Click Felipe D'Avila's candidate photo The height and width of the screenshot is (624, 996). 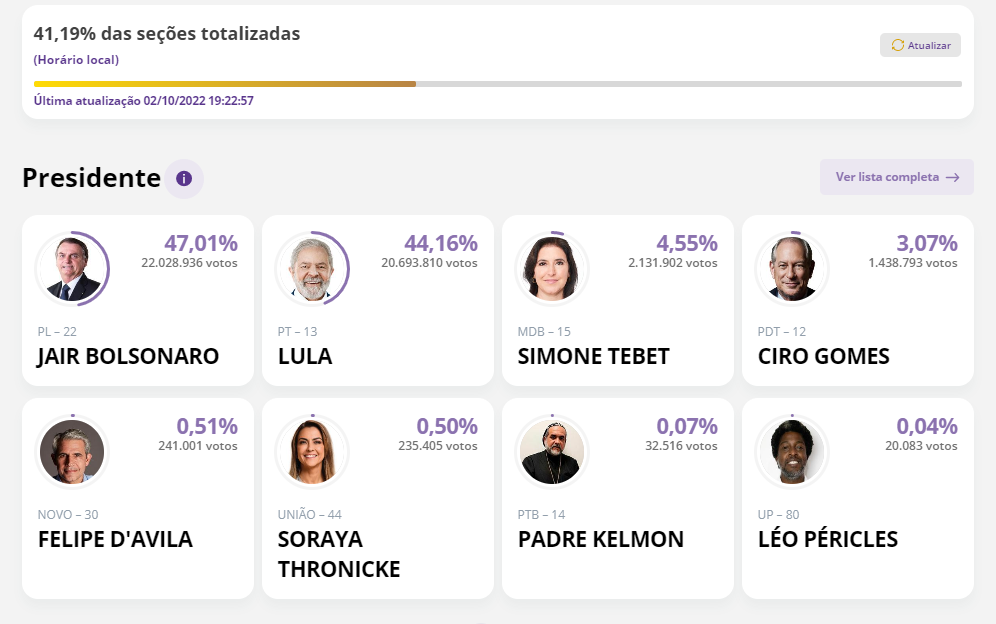72,452
